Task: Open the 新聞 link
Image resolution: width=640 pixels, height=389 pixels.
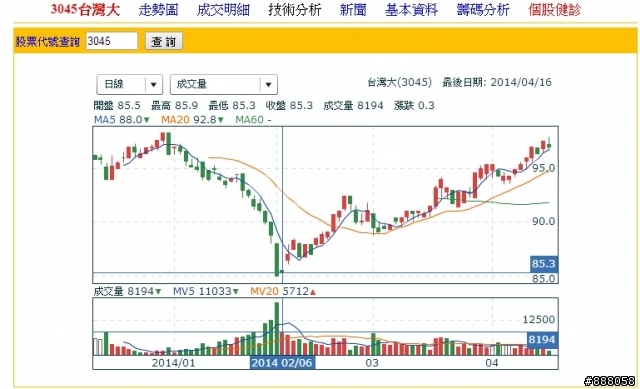Action: point(353,10)
